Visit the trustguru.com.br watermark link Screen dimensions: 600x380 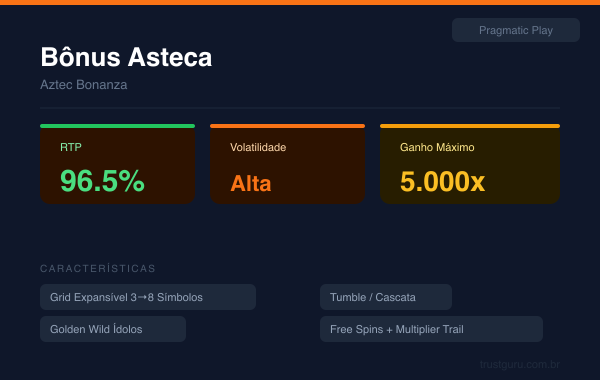click(x=520, y=364)
